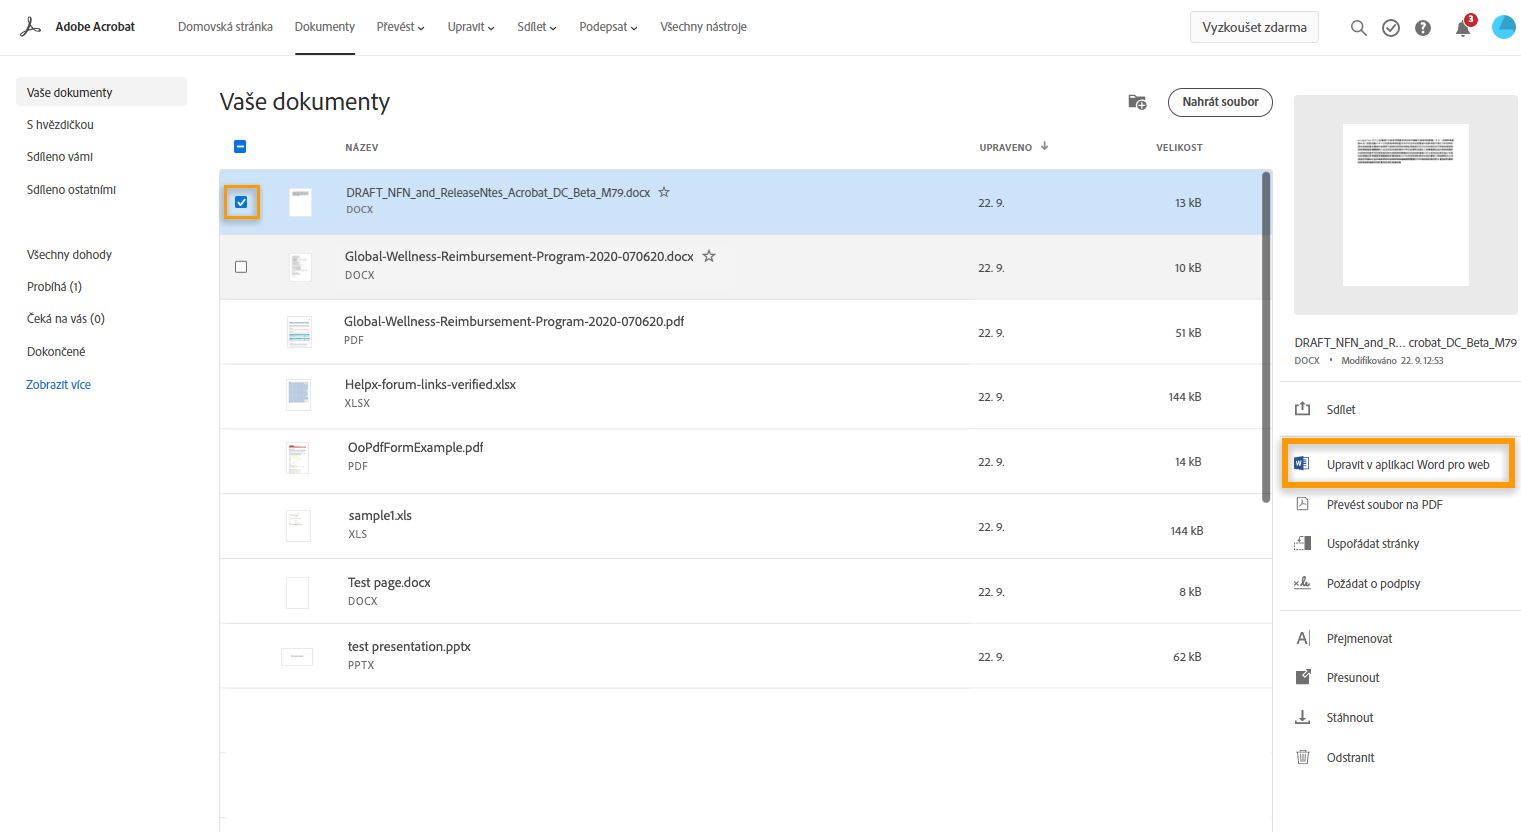This screenshot has width=1521, height=840.
Task: Open the search magnifier icon
Action: pyautogui.click(x=1358, y=28)
